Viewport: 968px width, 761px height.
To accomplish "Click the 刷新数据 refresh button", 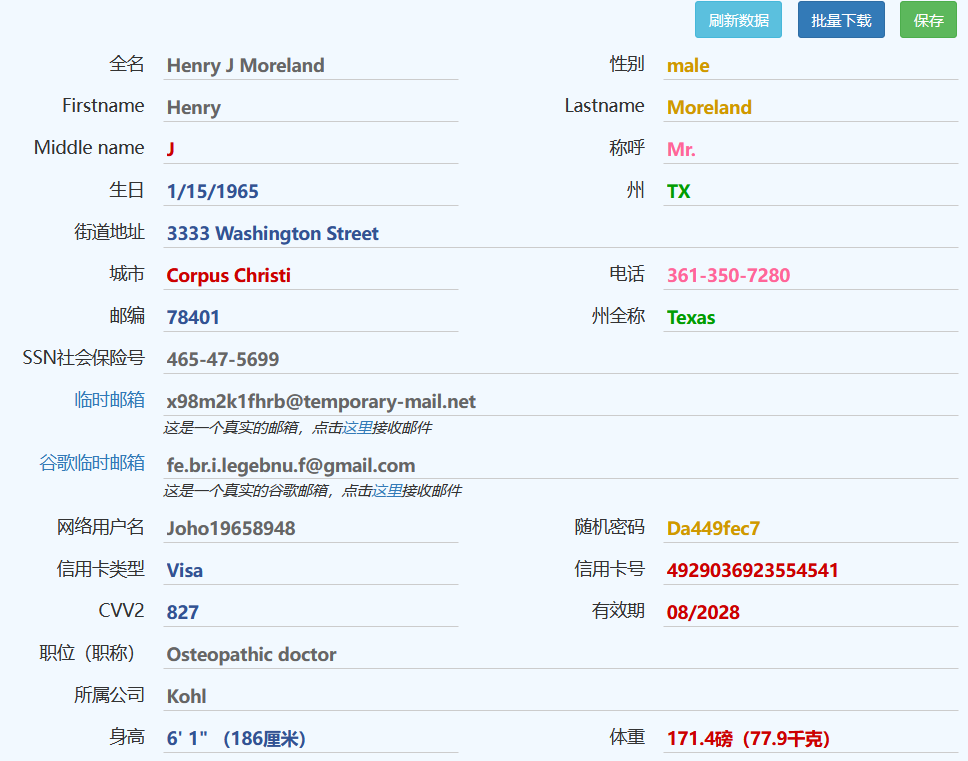I will (x=738, y=19).
